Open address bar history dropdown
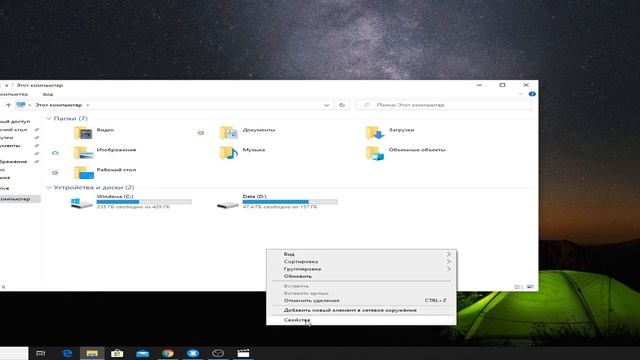The width and height of the screenshot is (640, 360). coord(327,105)
